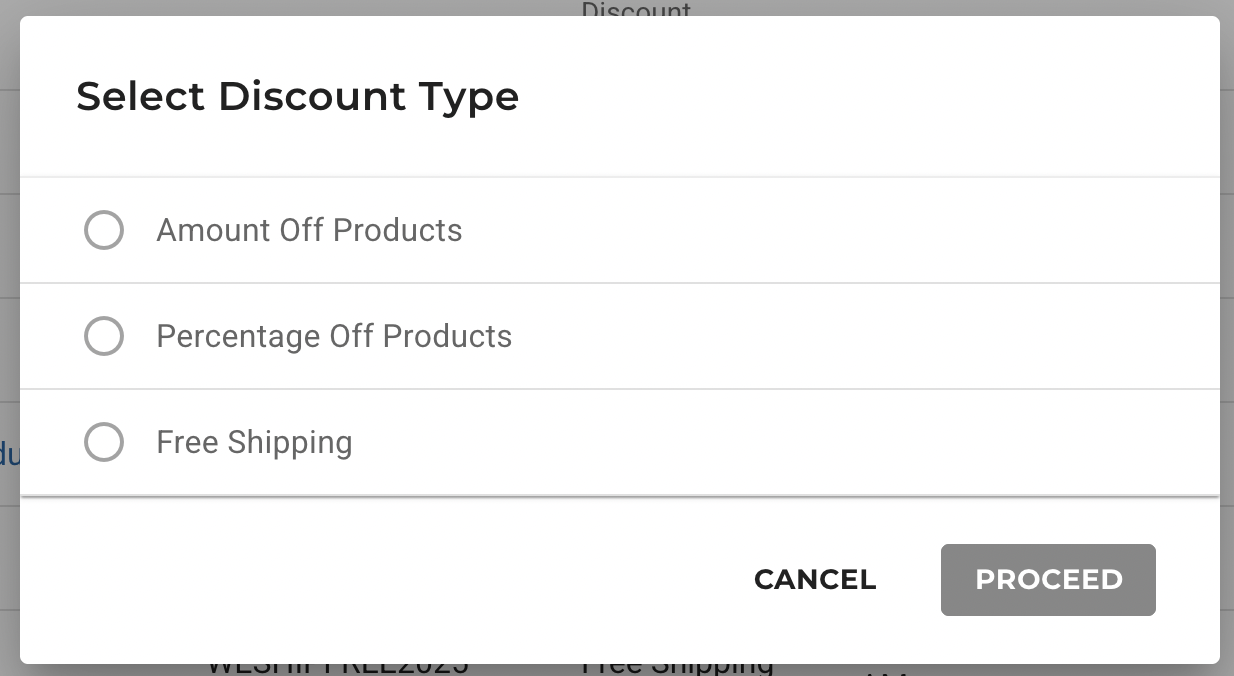
Task: Click the "Amount Off Products" label text
Action: click(309, 231)
